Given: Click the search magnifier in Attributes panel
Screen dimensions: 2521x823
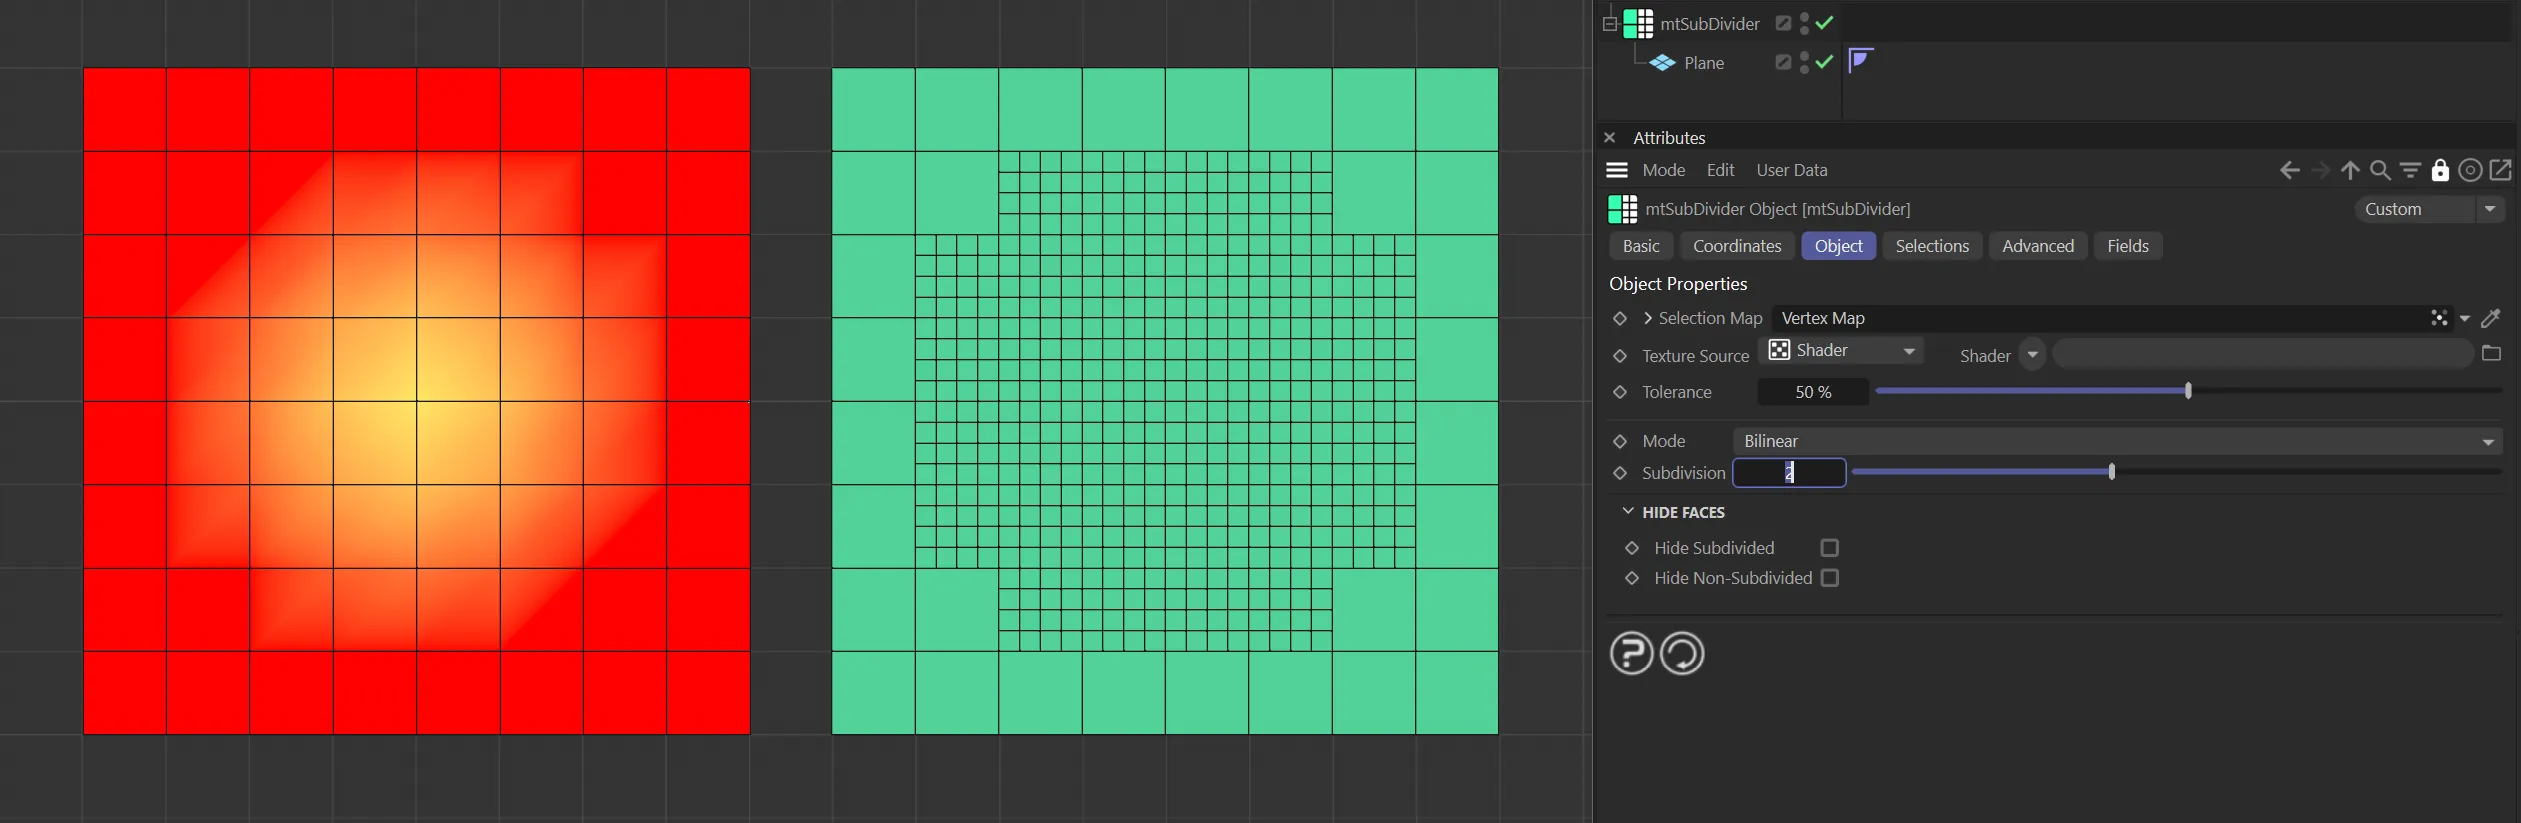Looking at the screenshot, I should 2380,171.
